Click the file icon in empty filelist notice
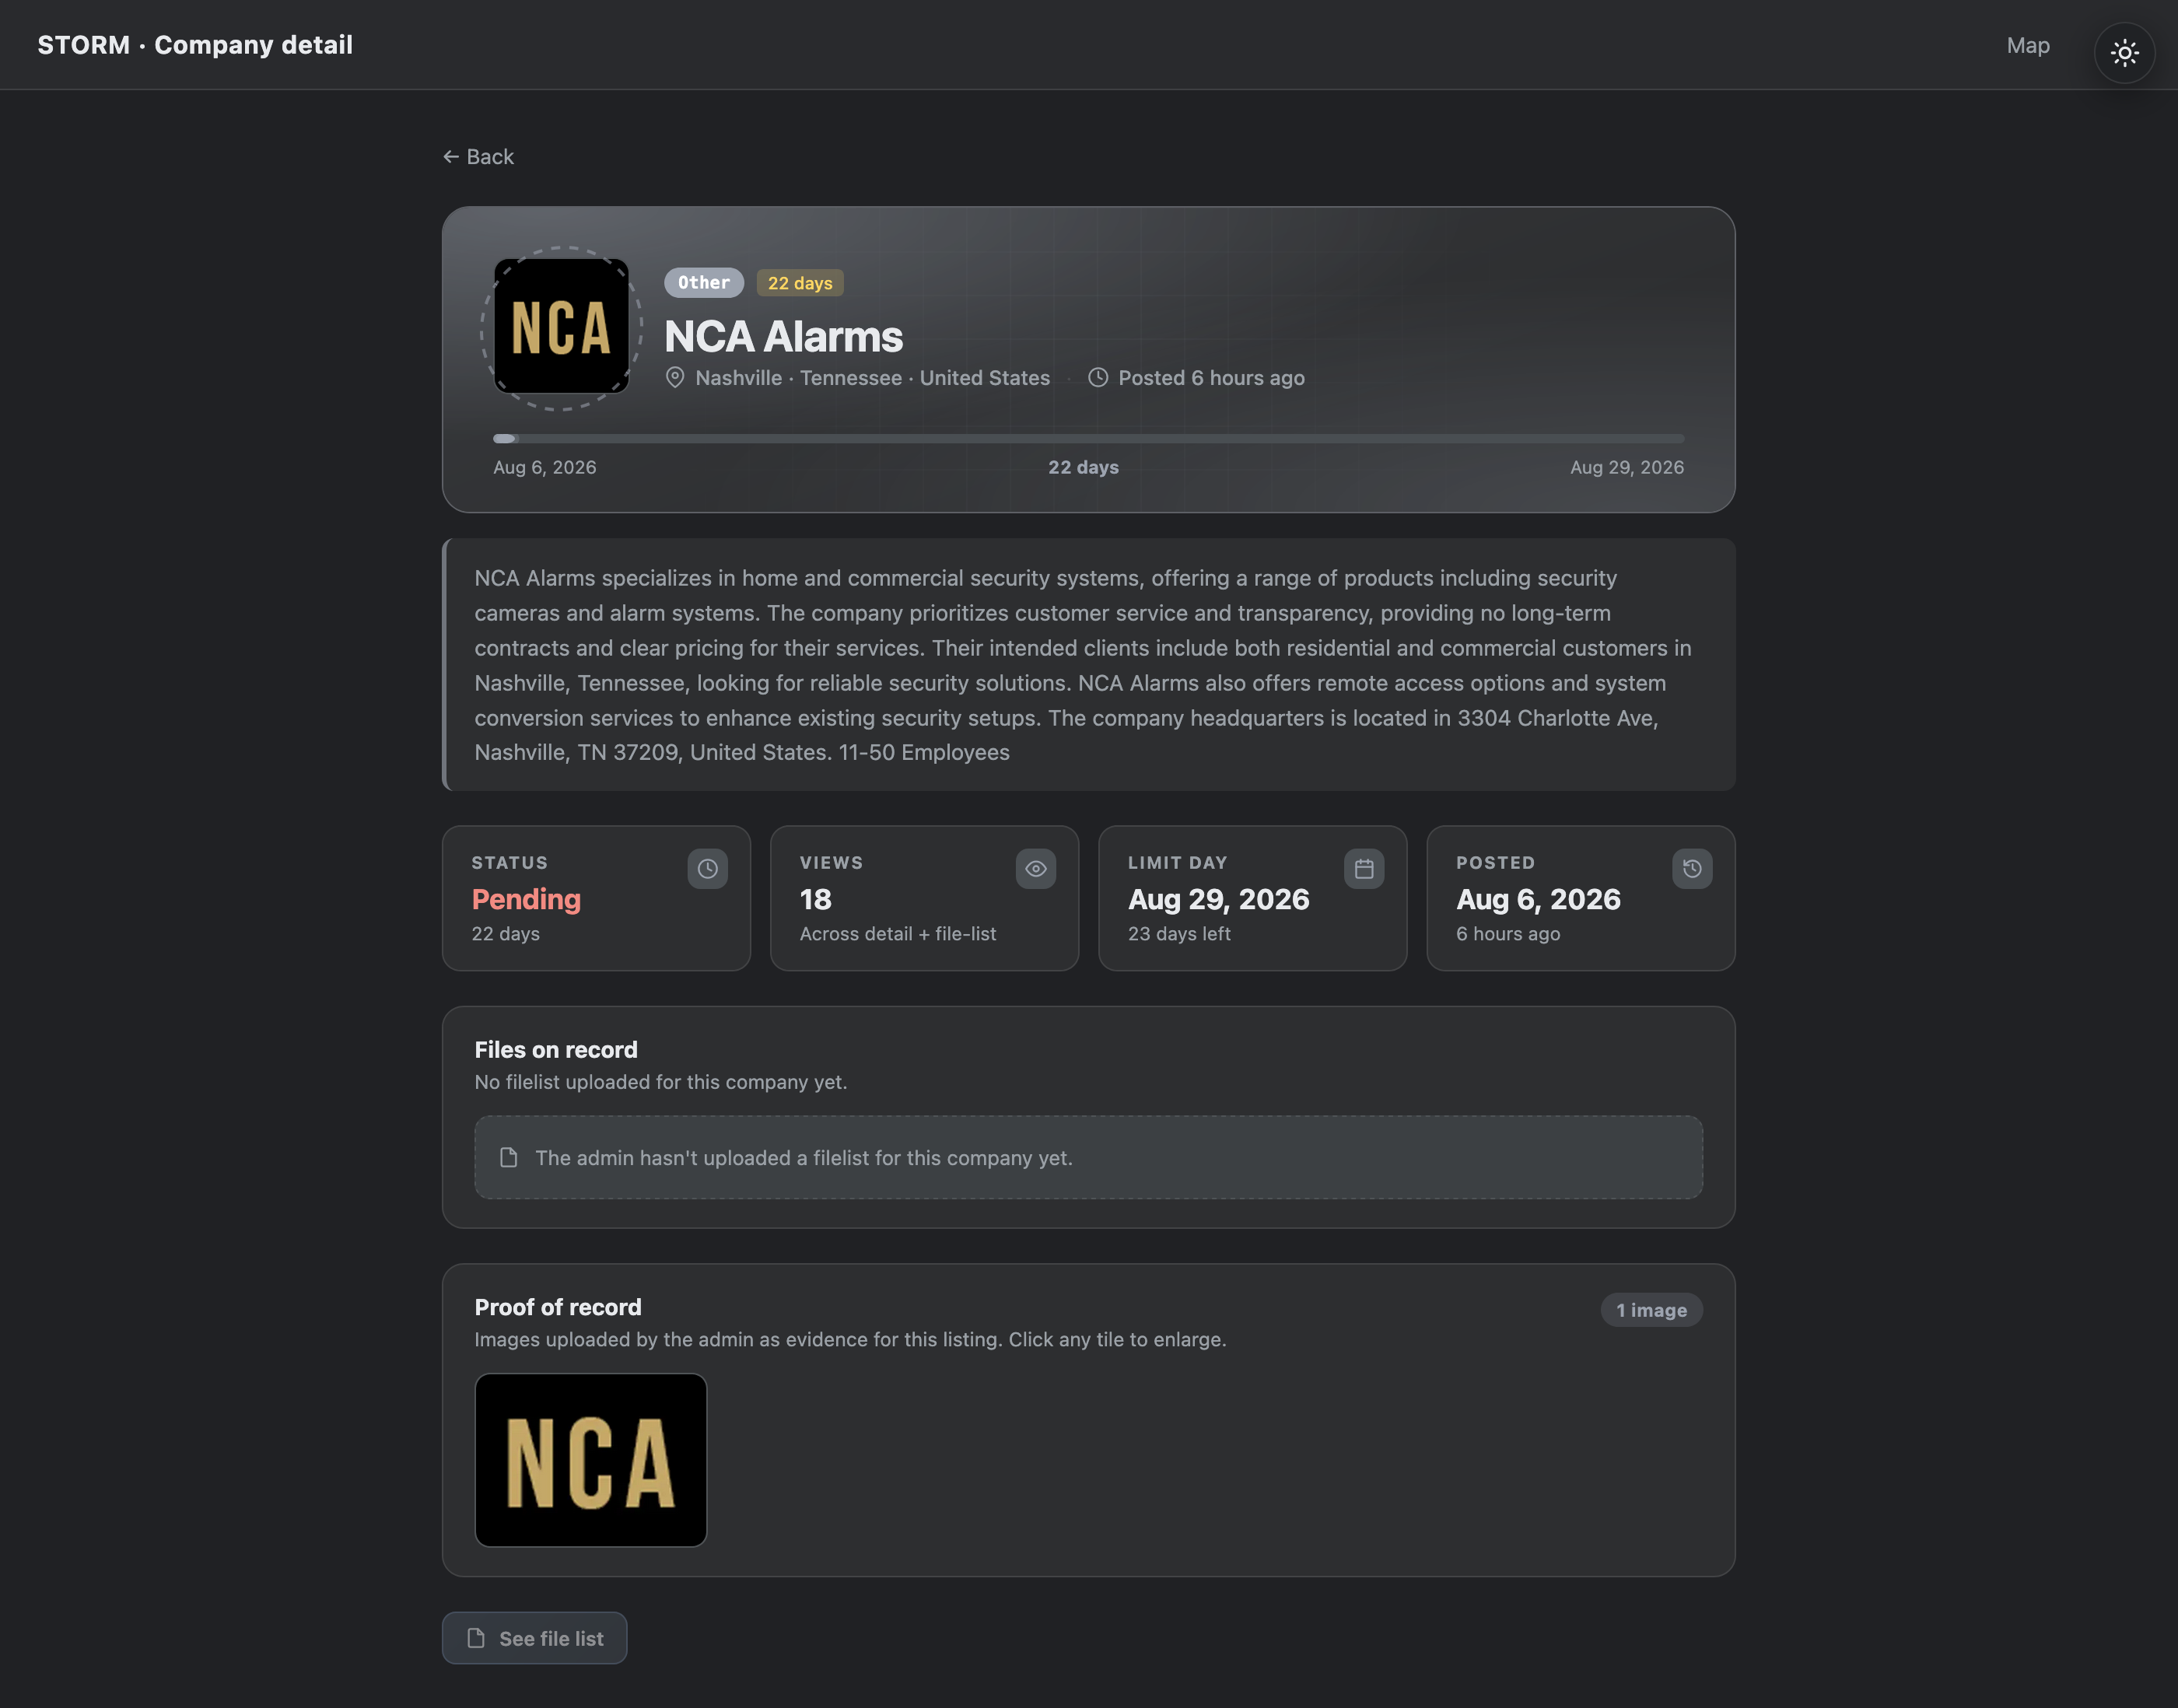2178x1708 pixels. pyautogui.click(x=508, y=1157)
